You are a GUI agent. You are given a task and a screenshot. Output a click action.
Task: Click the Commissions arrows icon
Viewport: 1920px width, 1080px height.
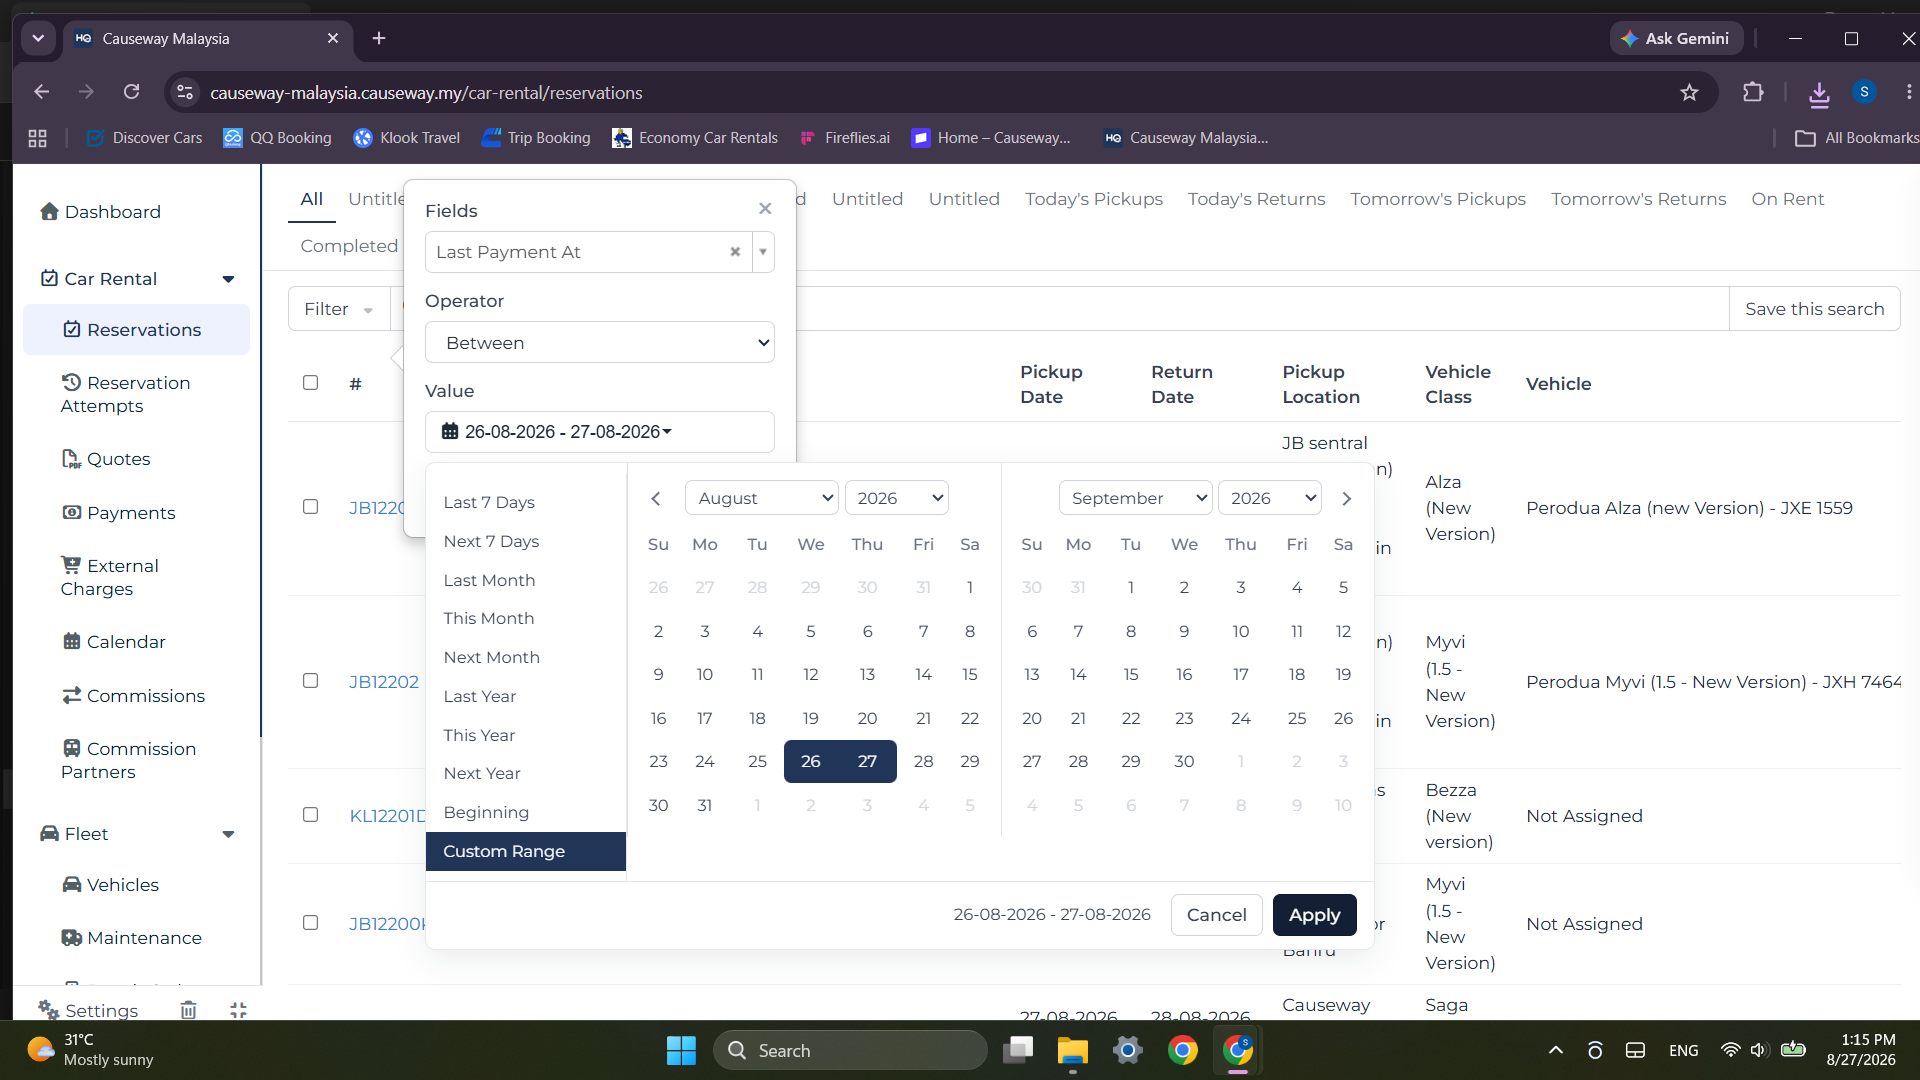(x=71, y=695)
